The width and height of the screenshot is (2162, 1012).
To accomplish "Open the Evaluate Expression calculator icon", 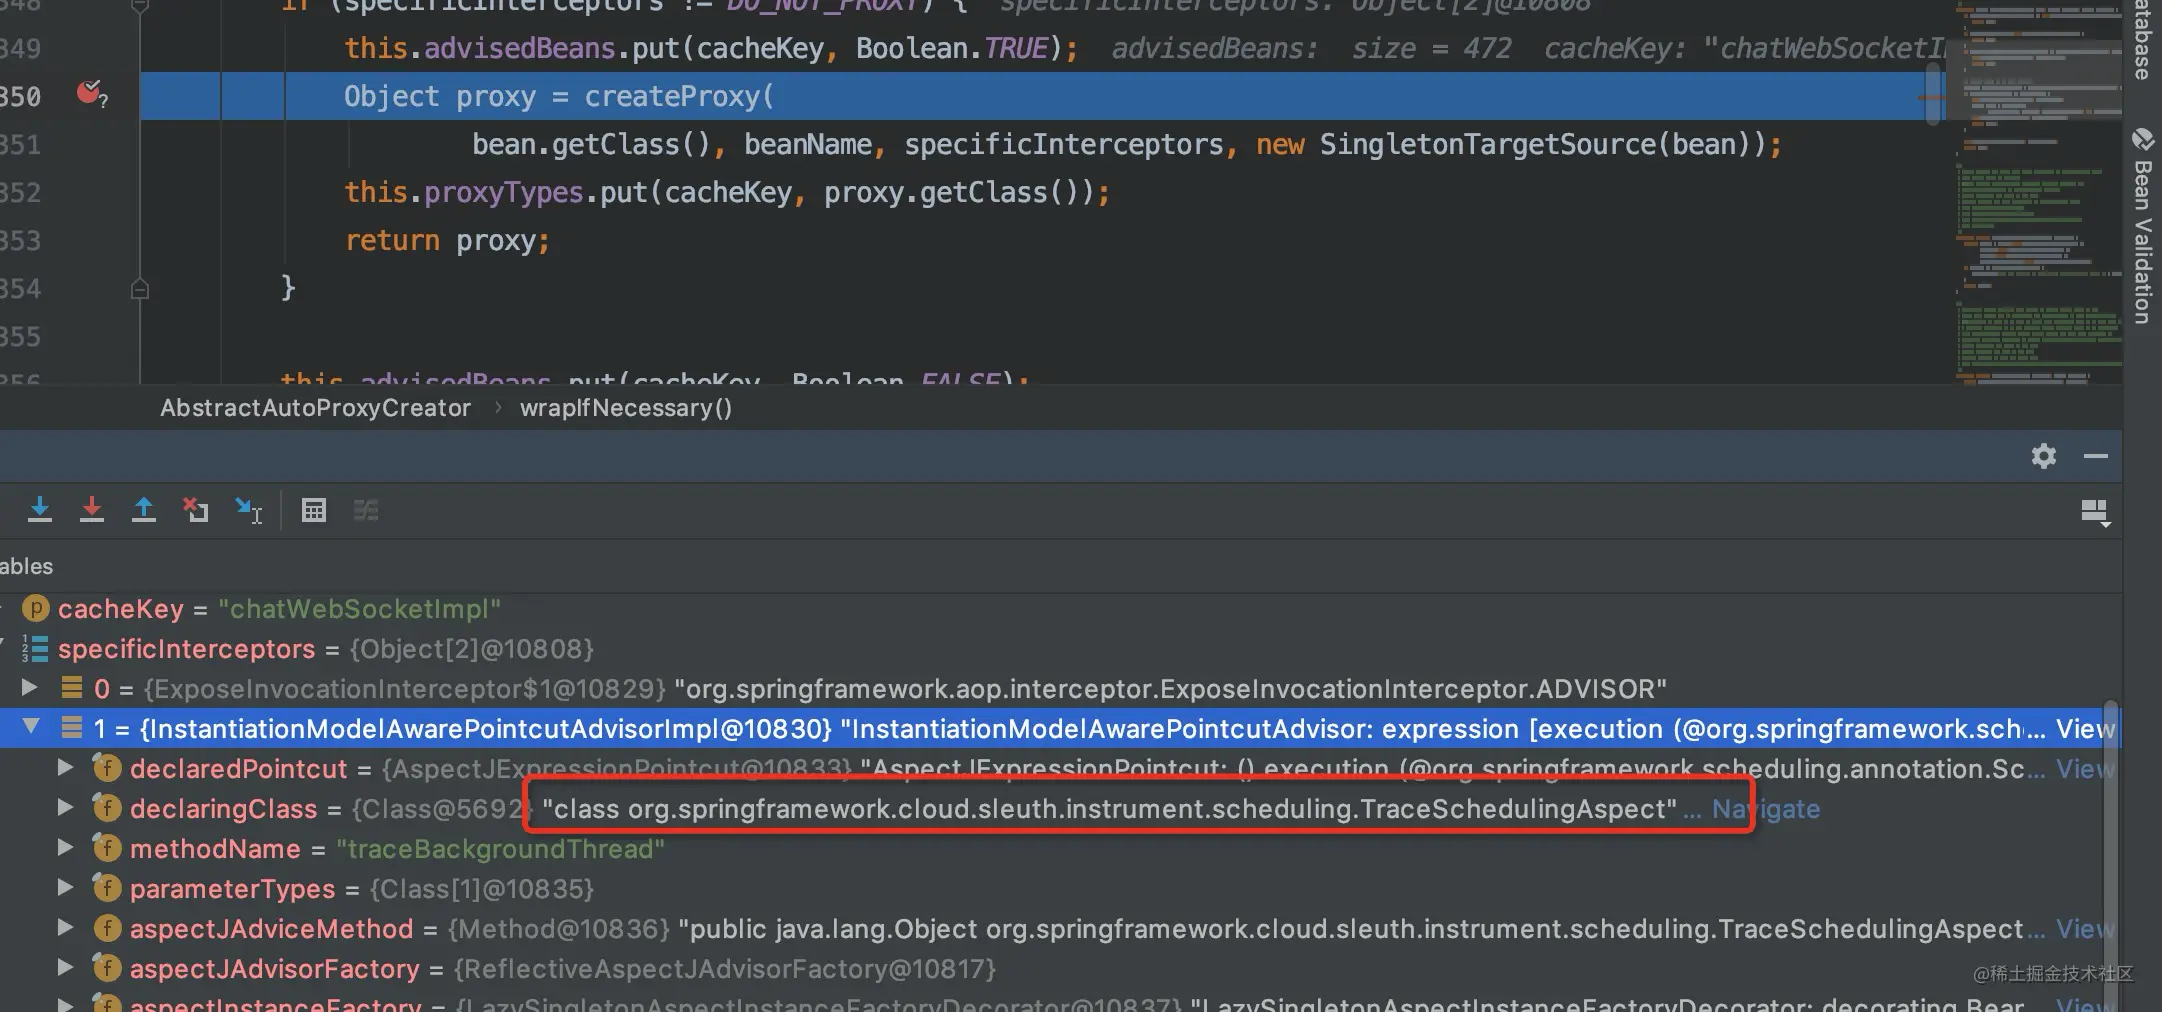I will (314, 510).
